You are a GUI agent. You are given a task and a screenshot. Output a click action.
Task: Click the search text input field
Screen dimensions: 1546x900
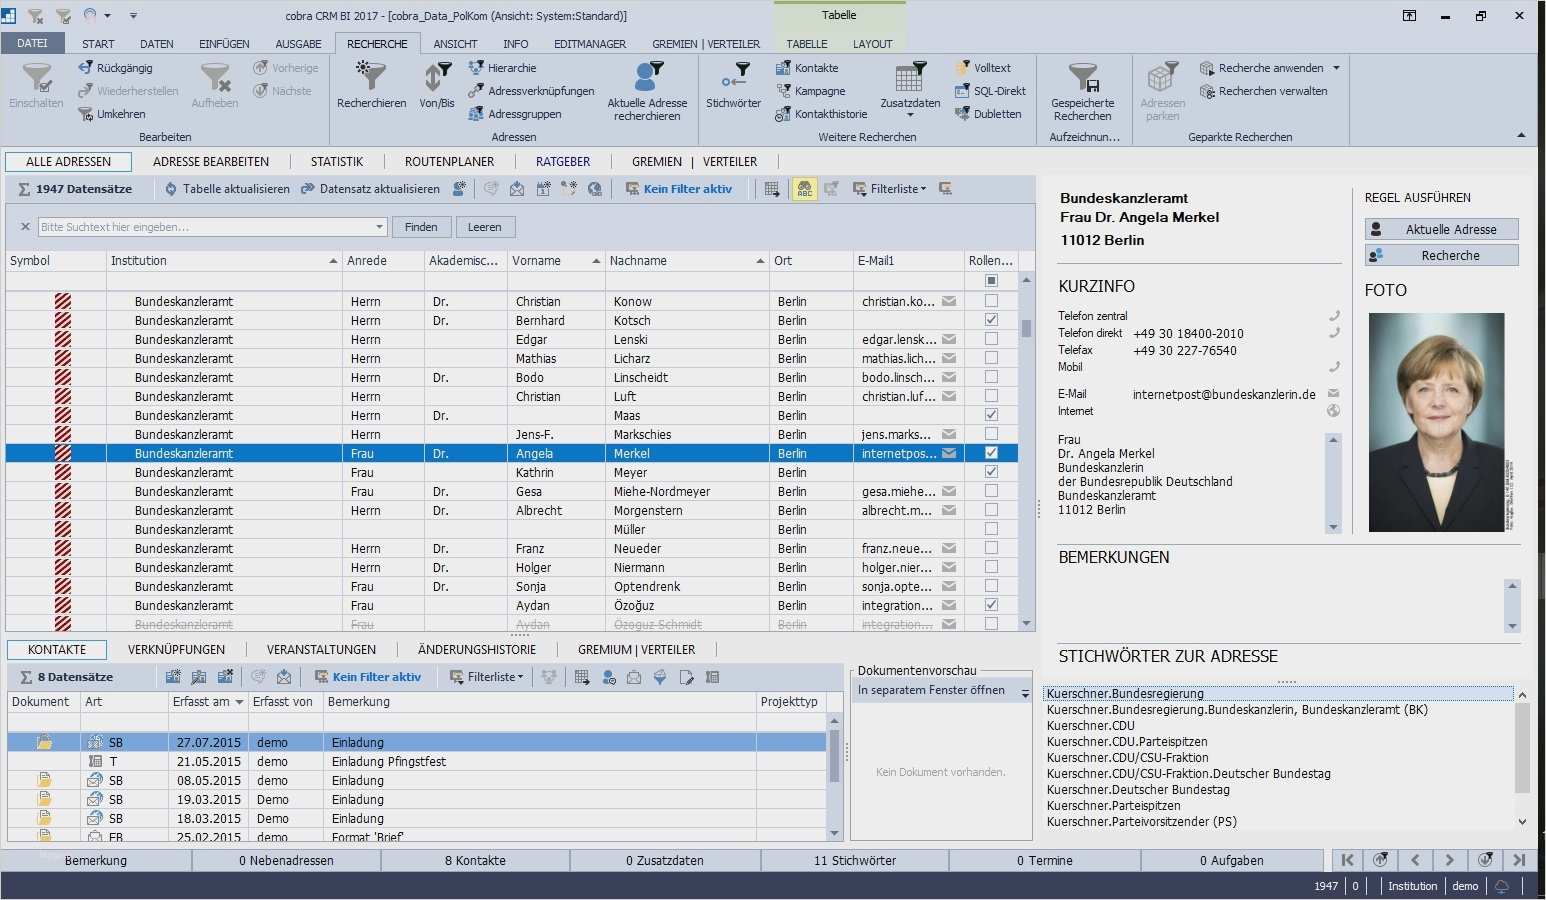[x=205, y=227]
